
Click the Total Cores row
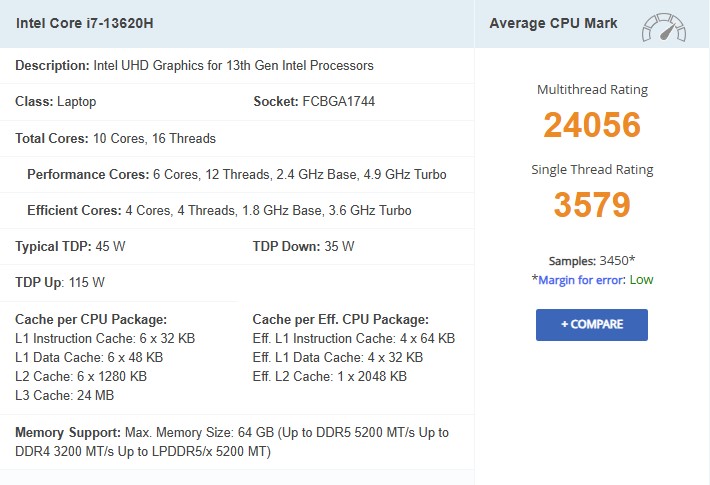pos(116,138)
